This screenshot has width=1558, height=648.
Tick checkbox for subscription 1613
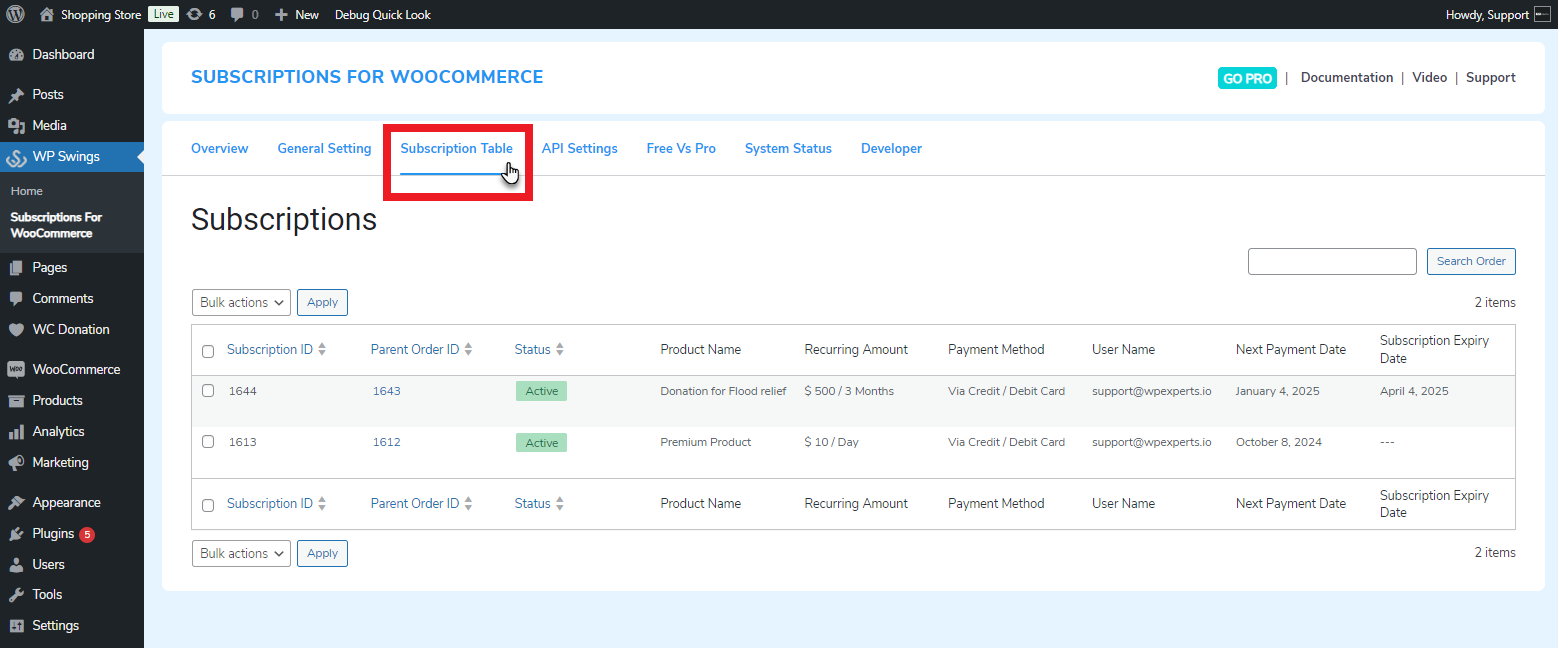pyautogui.click(x=208, y=441)
